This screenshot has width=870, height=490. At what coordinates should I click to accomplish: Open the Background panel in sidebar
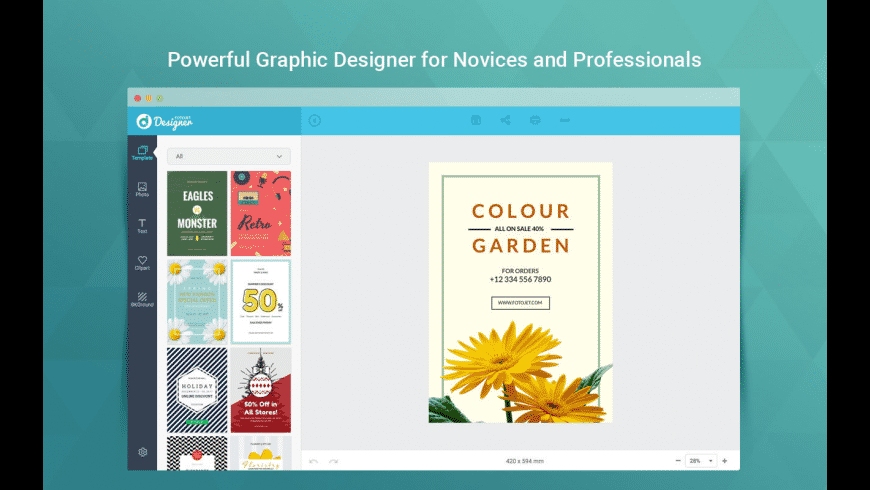click(142, 299)
